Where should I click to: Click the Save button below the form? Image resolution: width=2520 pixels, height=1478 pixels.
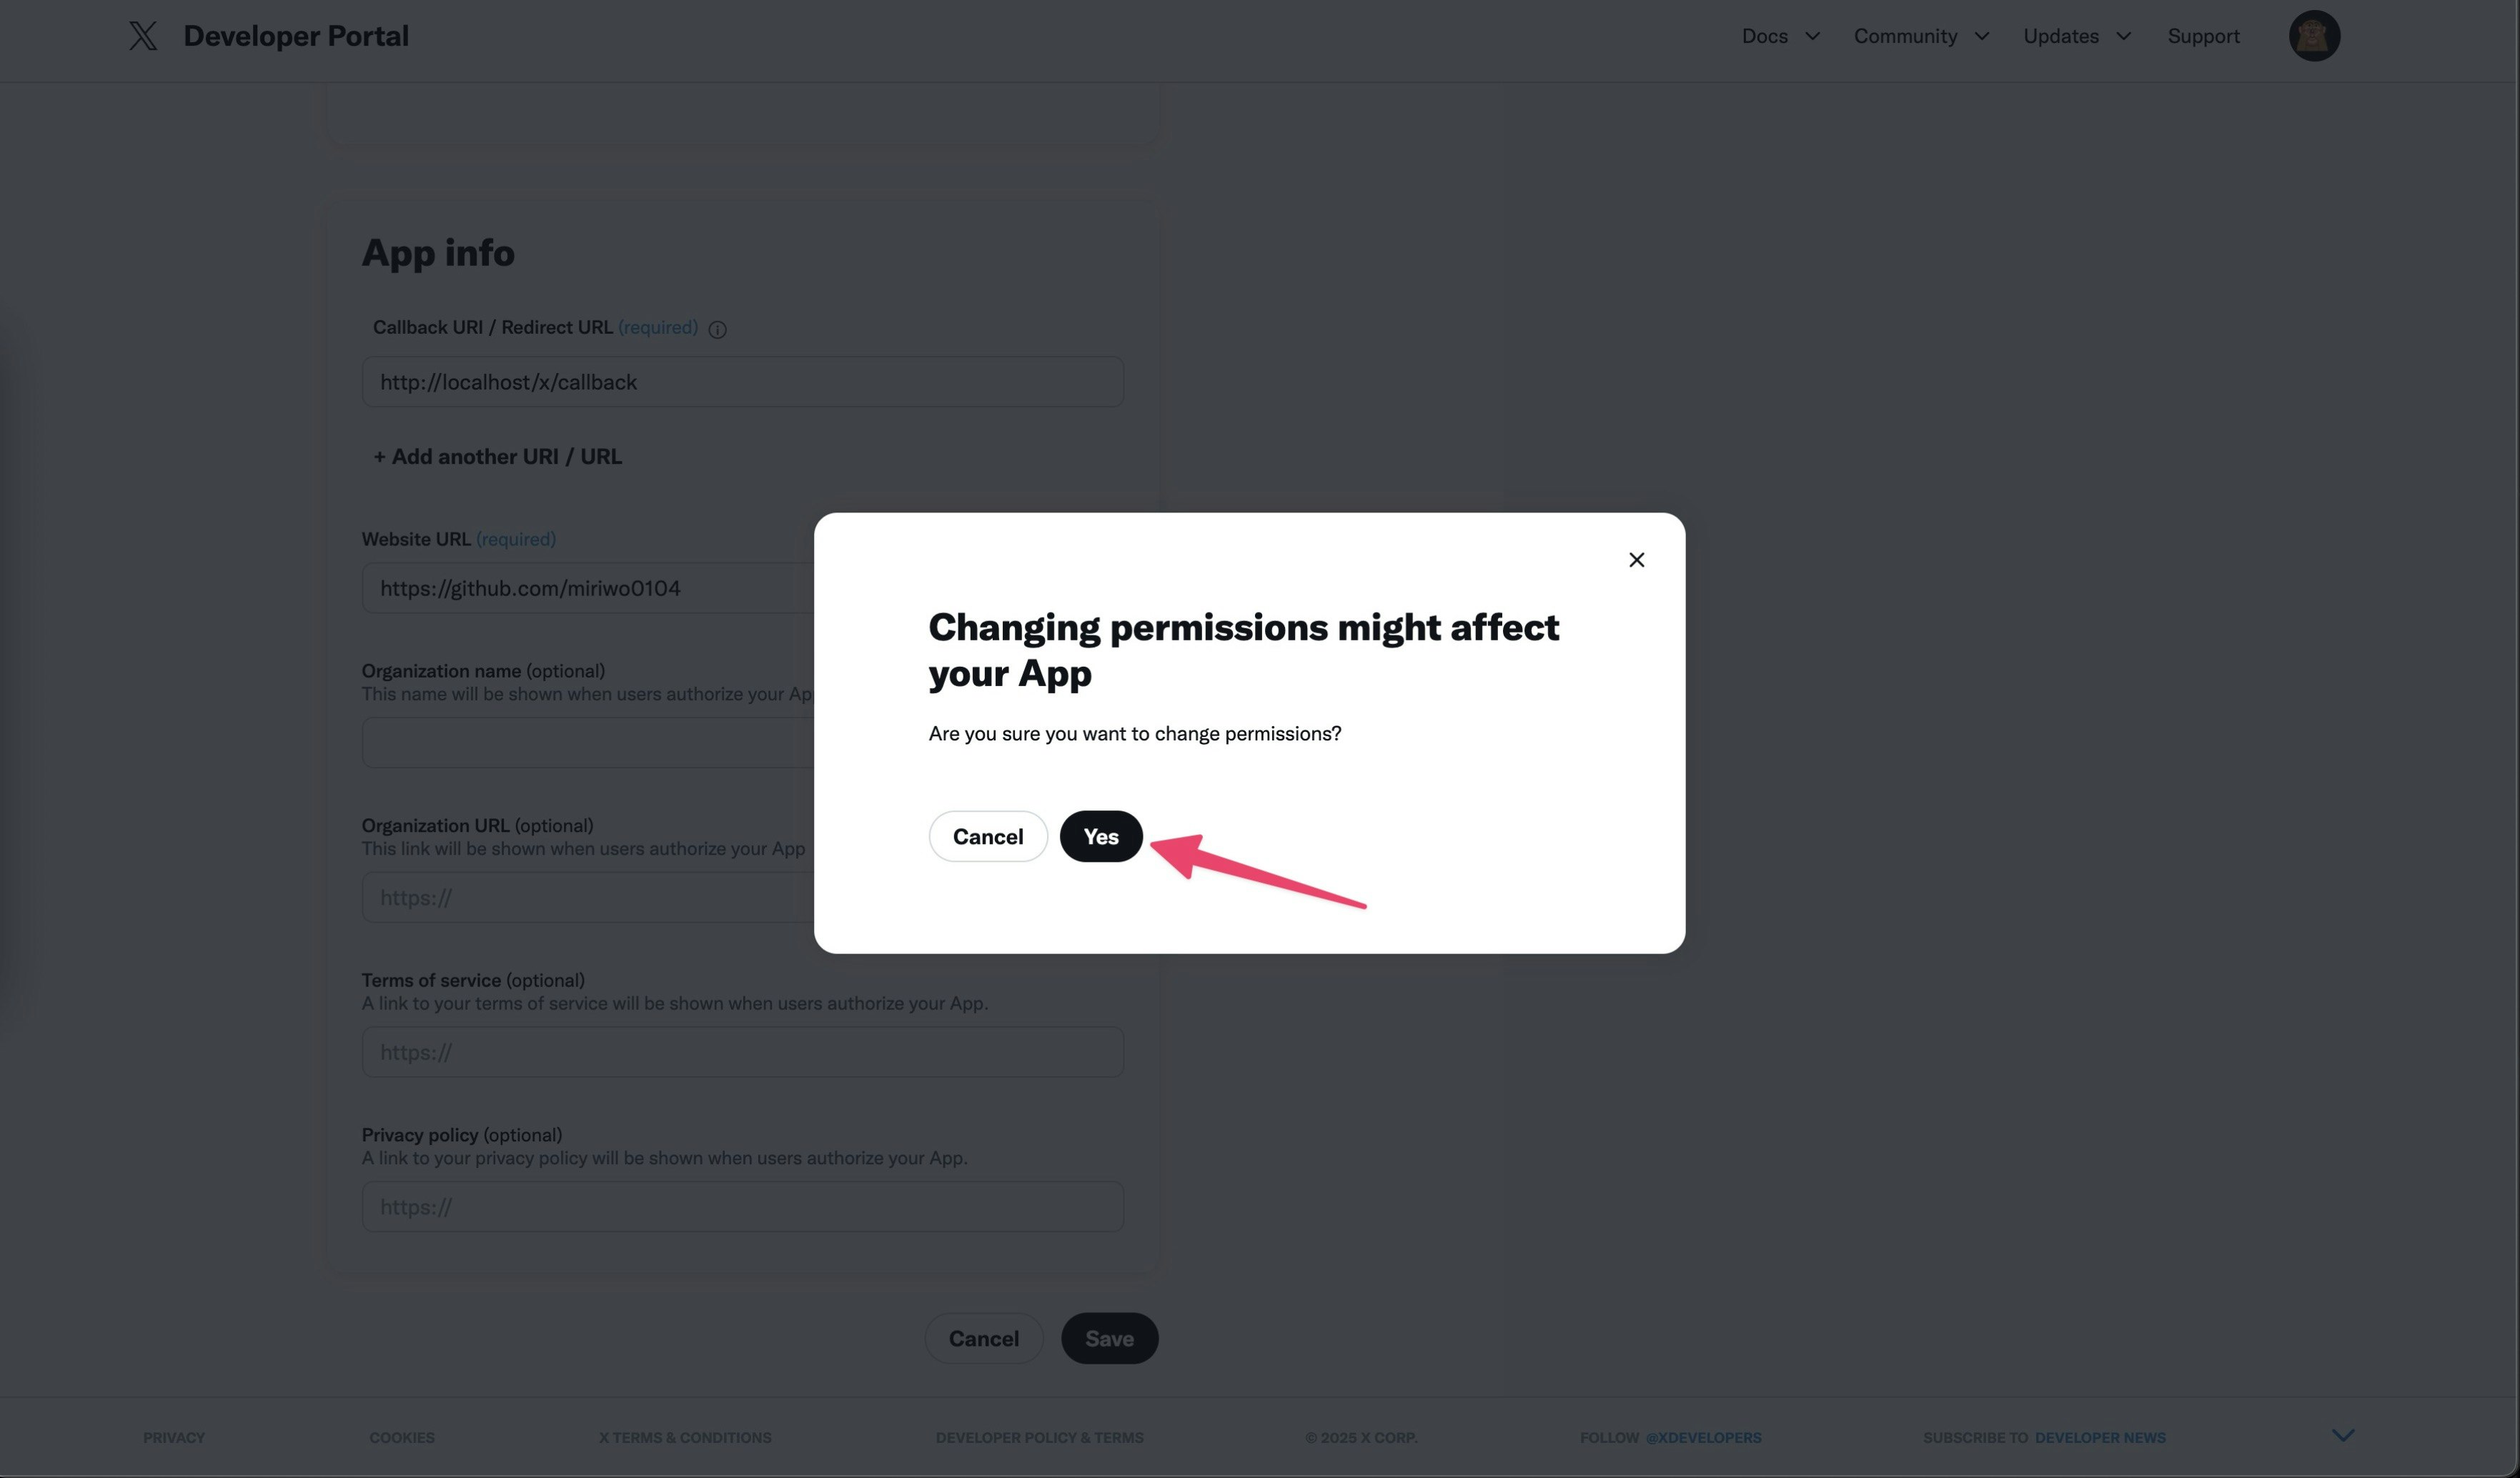(1109, 1338)
